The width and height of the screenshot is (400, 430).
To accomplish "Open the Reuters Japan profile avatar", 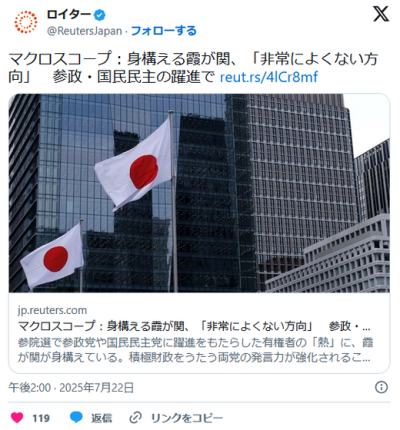I will (x=26, y=22).
